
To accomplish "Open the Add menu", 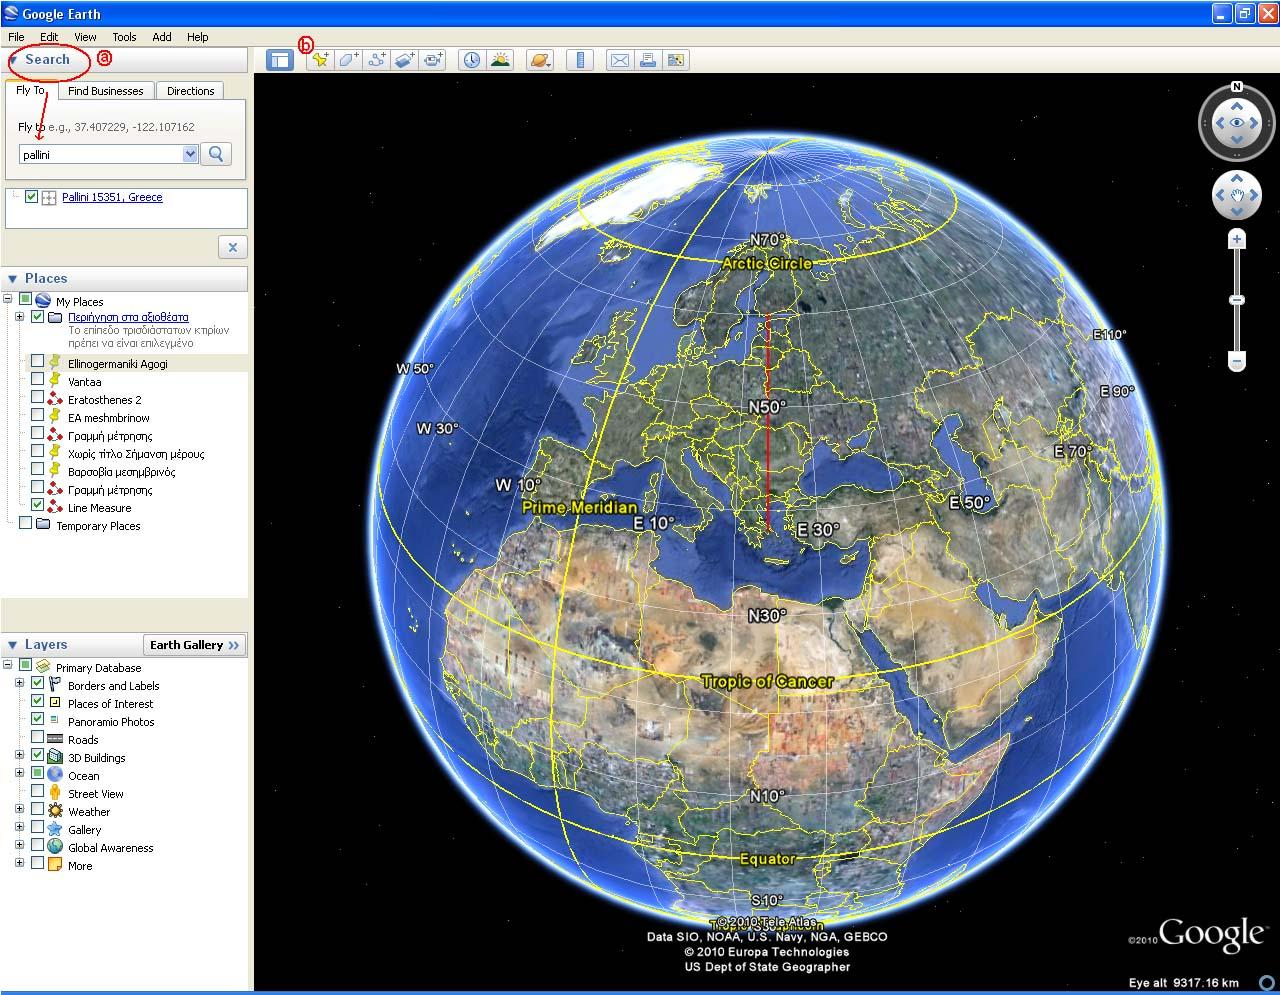I will tap(162, 37).
